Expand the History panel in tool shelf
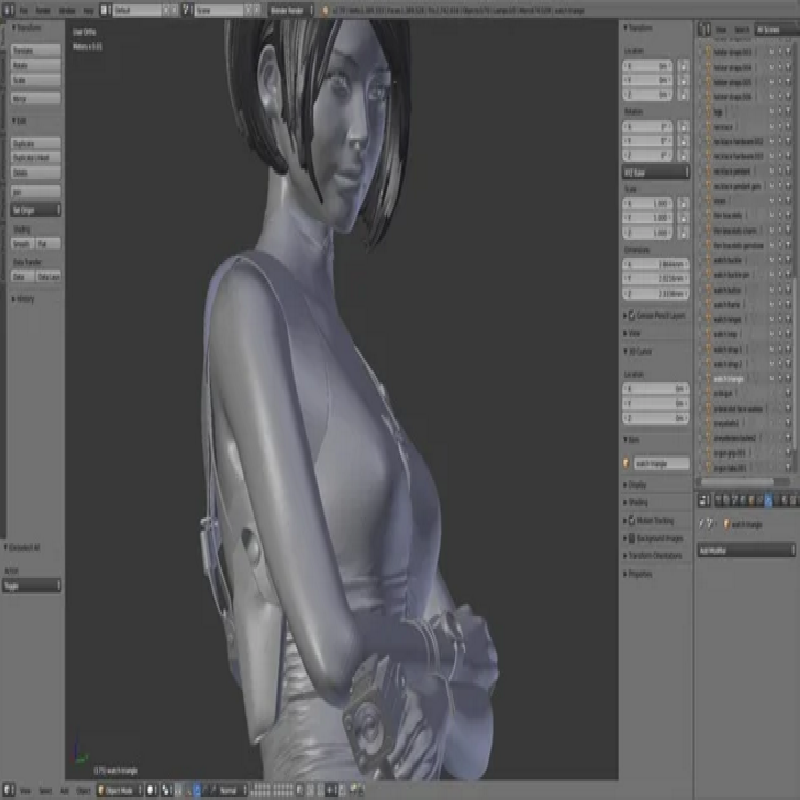The image size is (800, 800). tap(23, 299)
